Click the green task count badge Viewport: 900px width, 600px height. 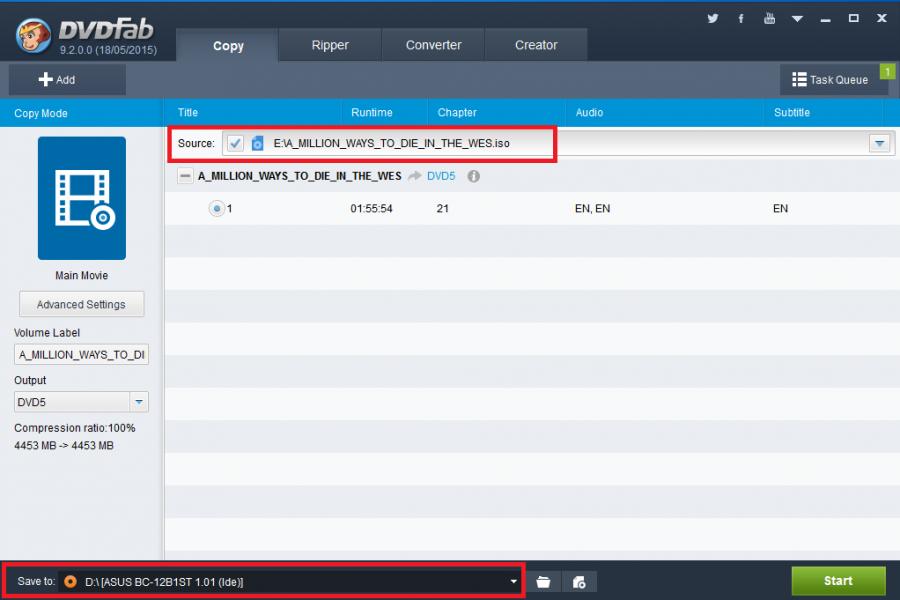pos(887,71)
